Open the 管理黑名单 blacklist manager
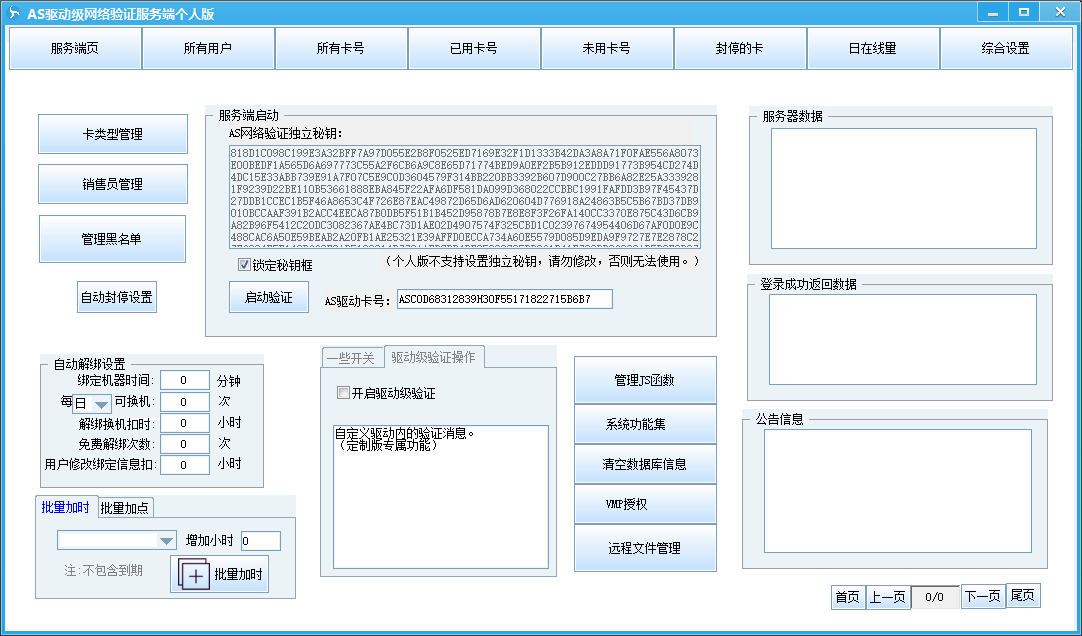 [112, 239]
